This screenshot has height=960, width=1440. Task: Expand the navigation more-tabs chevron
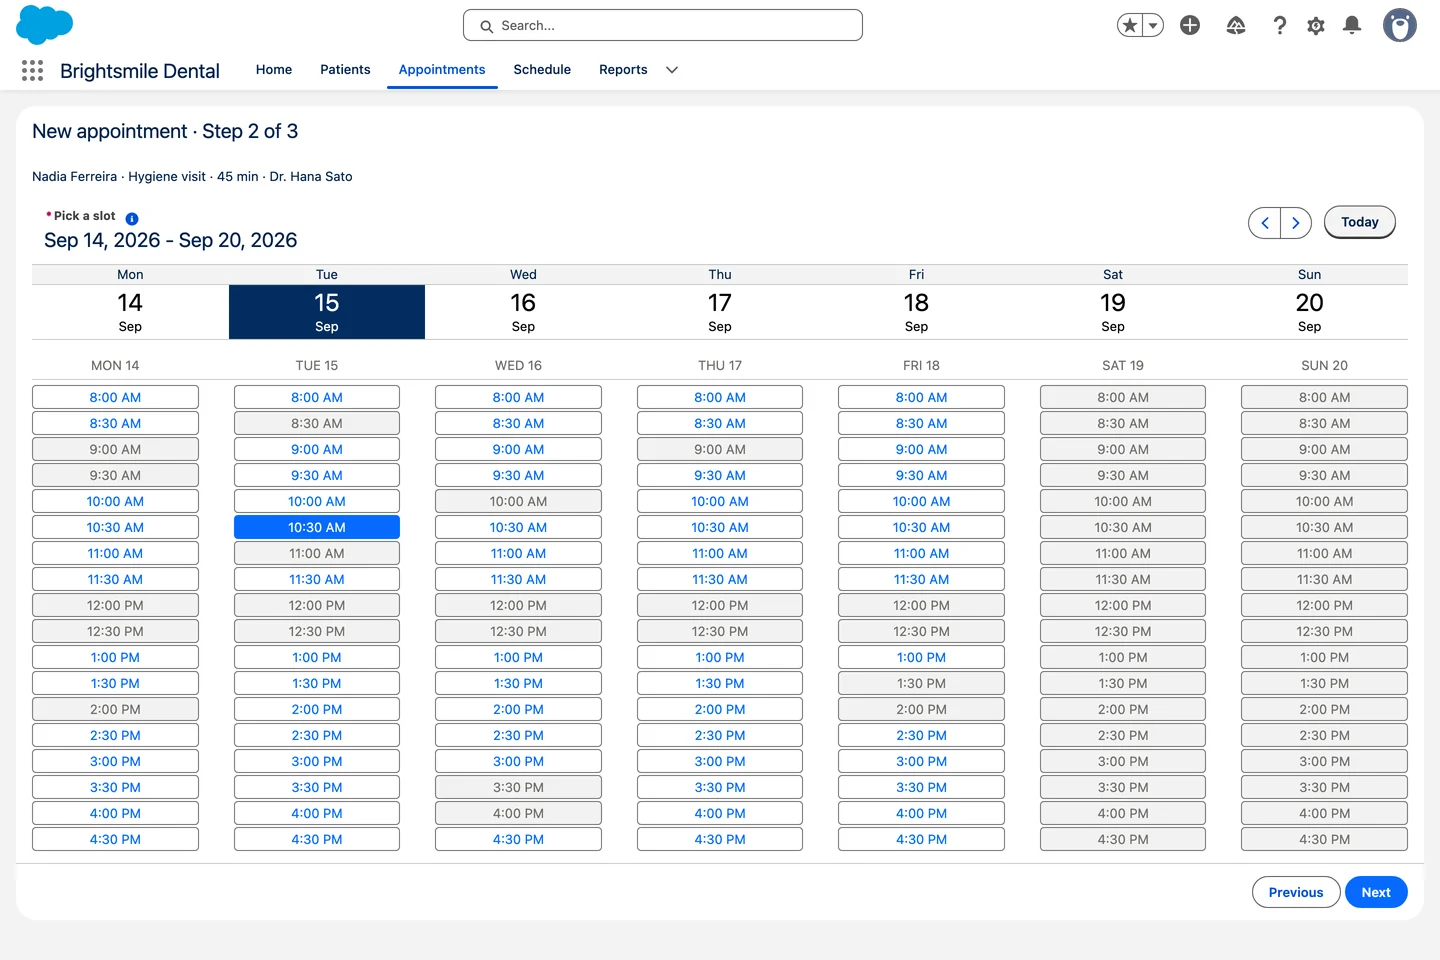tap(672, 70)
